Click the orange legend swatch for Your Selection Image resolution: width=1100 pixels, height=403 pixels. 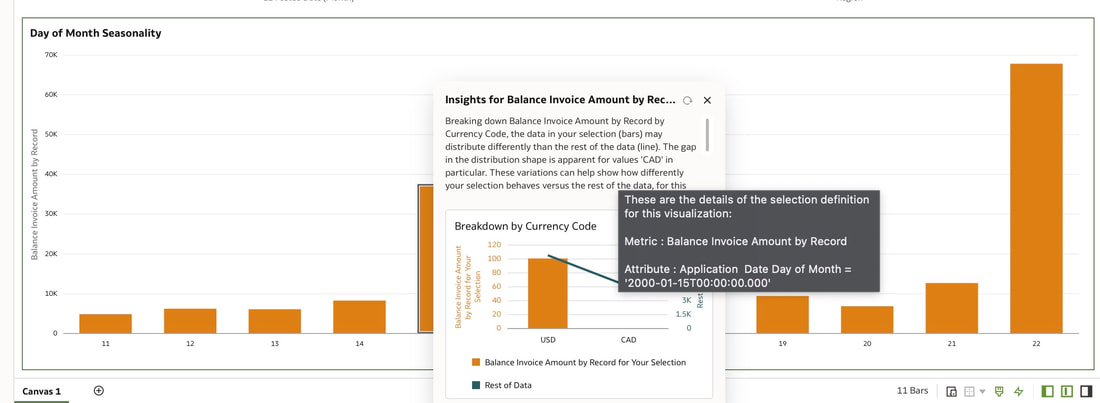click(476, 362)
